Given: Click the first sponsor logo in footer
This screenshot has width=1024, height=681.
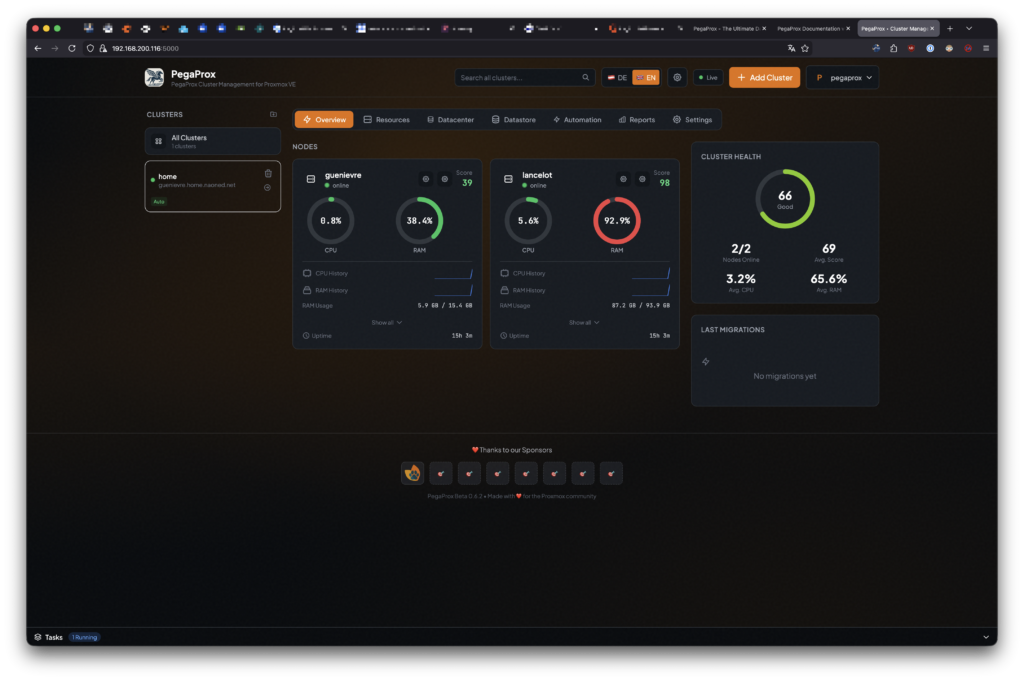Looking at the screenshot, I should [x=412, y=473].
